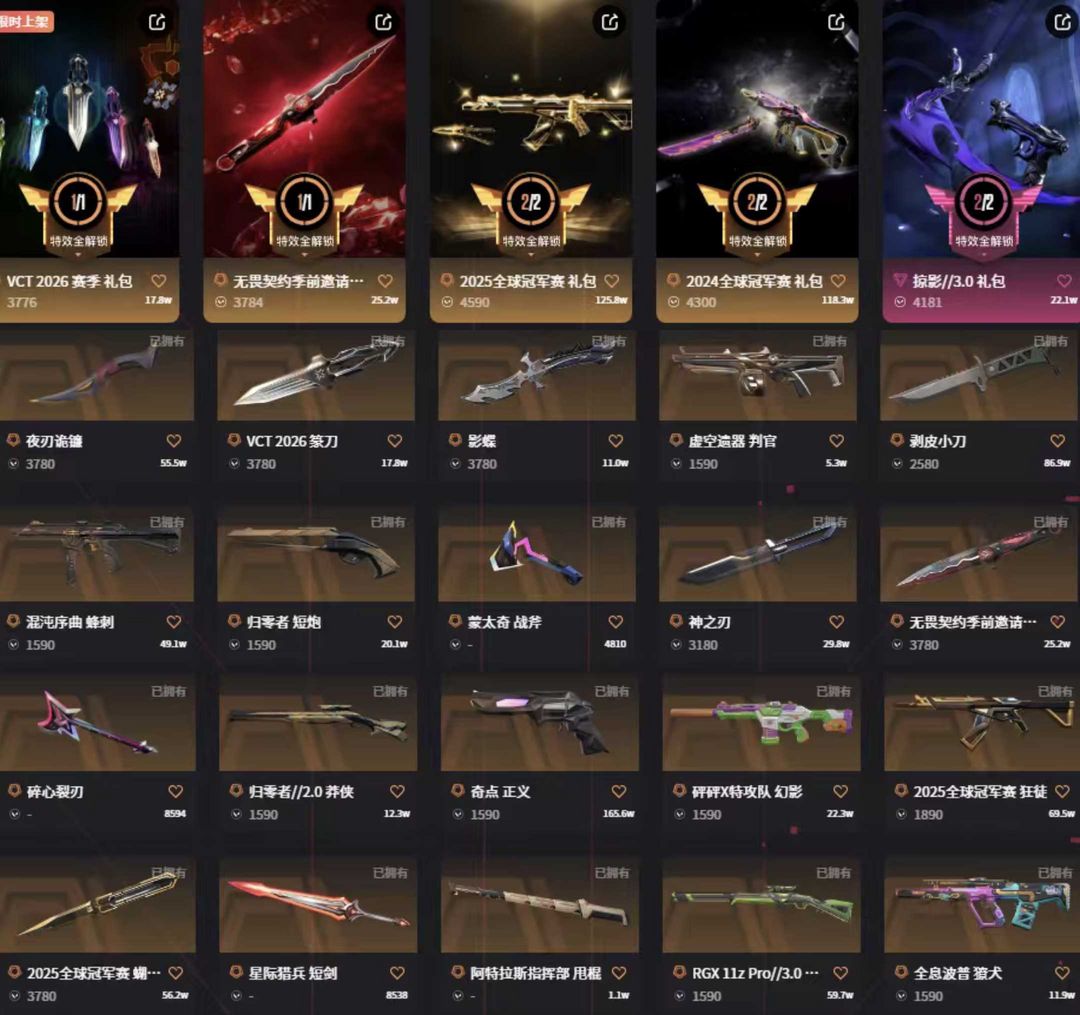Screen dimensions: 1080x1015
Task: Like the 剥皮小刀 knife skin
Action: point(1058,441)
